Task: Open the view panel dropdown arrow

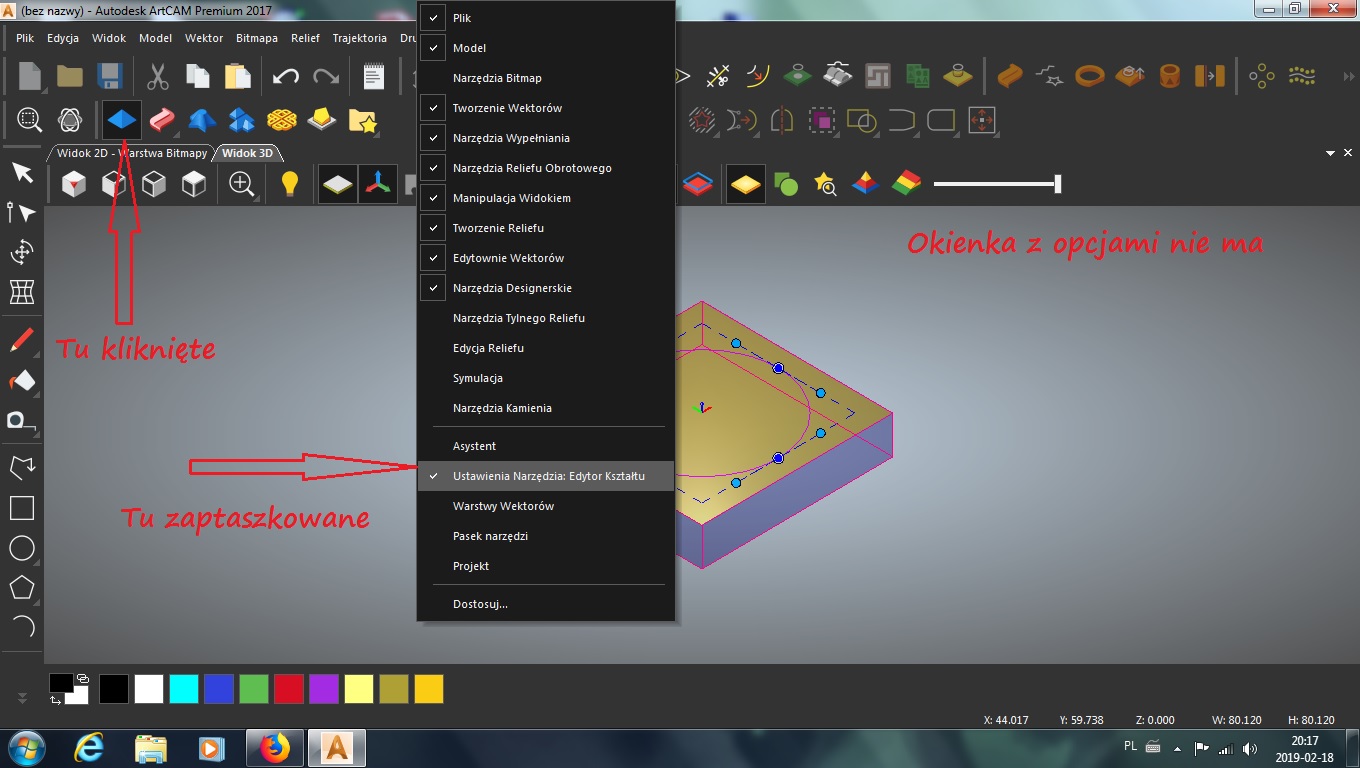Action: click(x=1331, y=153)
